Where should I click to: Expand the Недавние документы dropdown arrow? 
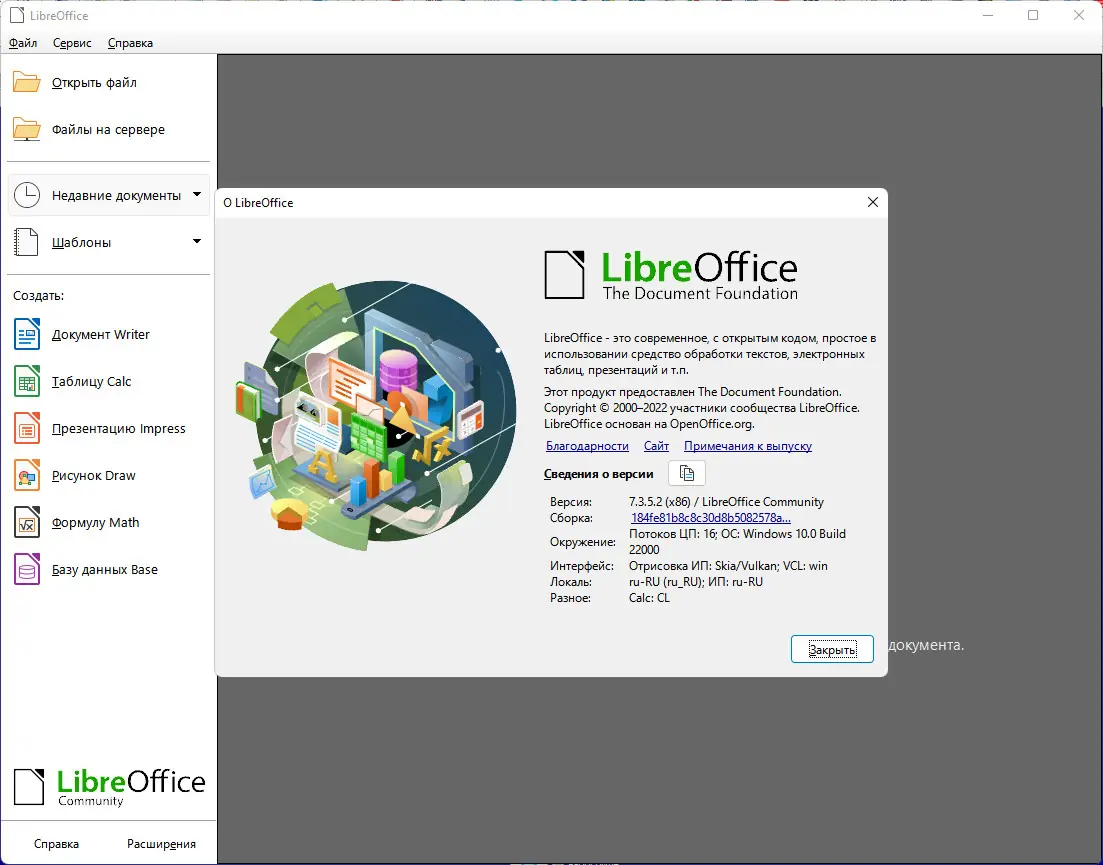tap(195, 194)
